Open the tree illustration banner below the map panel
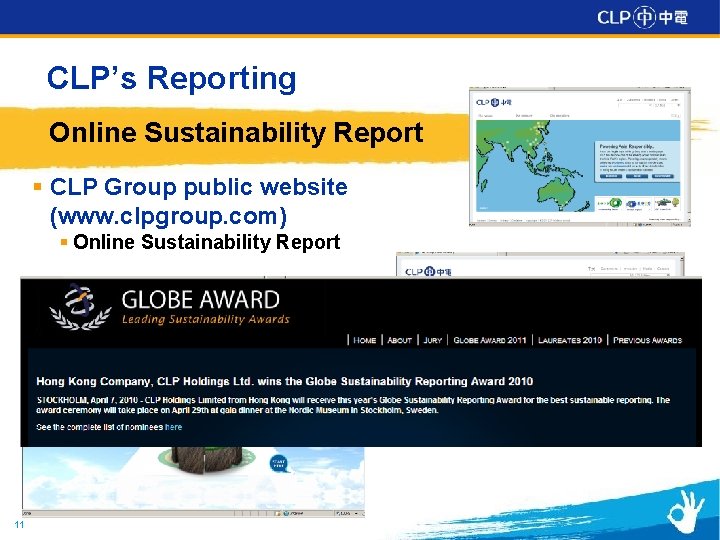Viewport: 720px width, 540px height. point(667,204)
